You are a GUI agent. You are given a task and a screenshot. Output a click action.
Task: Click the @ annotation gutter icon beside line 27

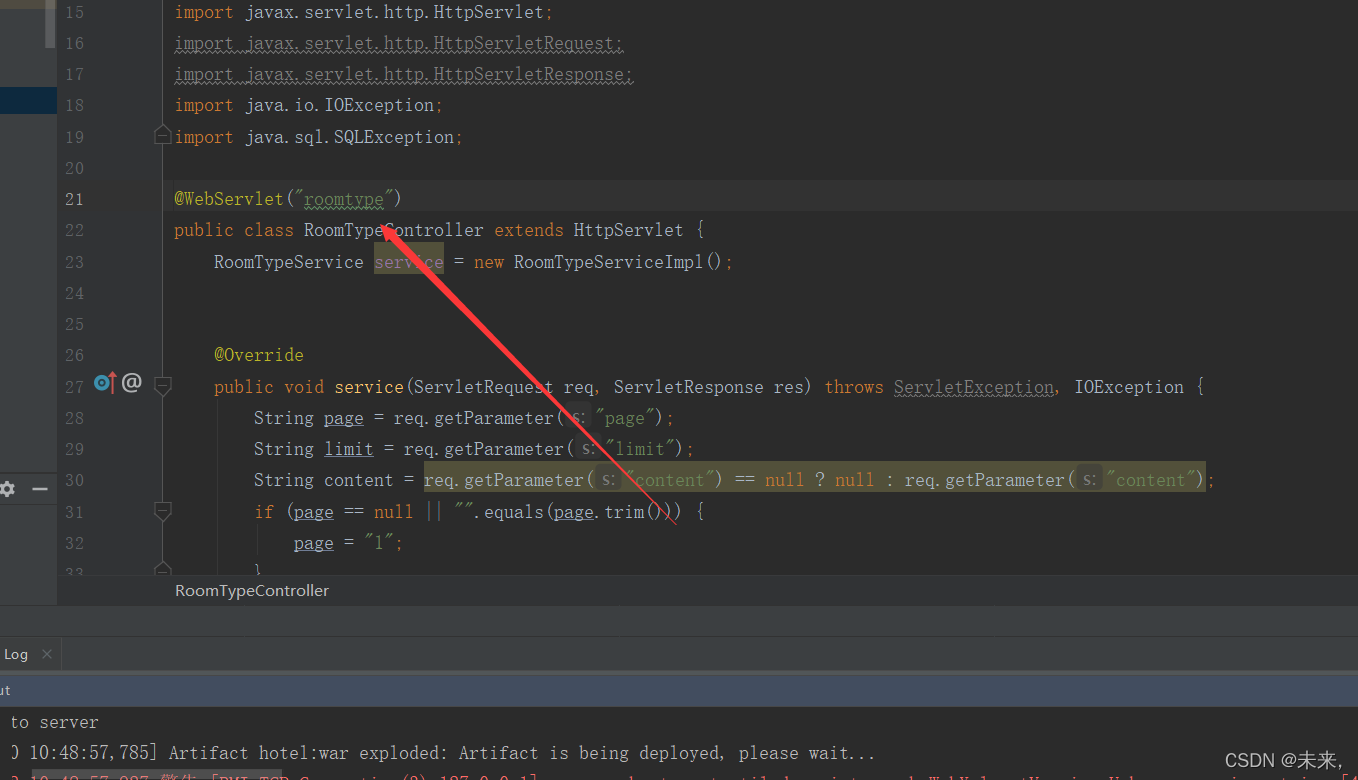(131, 382)
